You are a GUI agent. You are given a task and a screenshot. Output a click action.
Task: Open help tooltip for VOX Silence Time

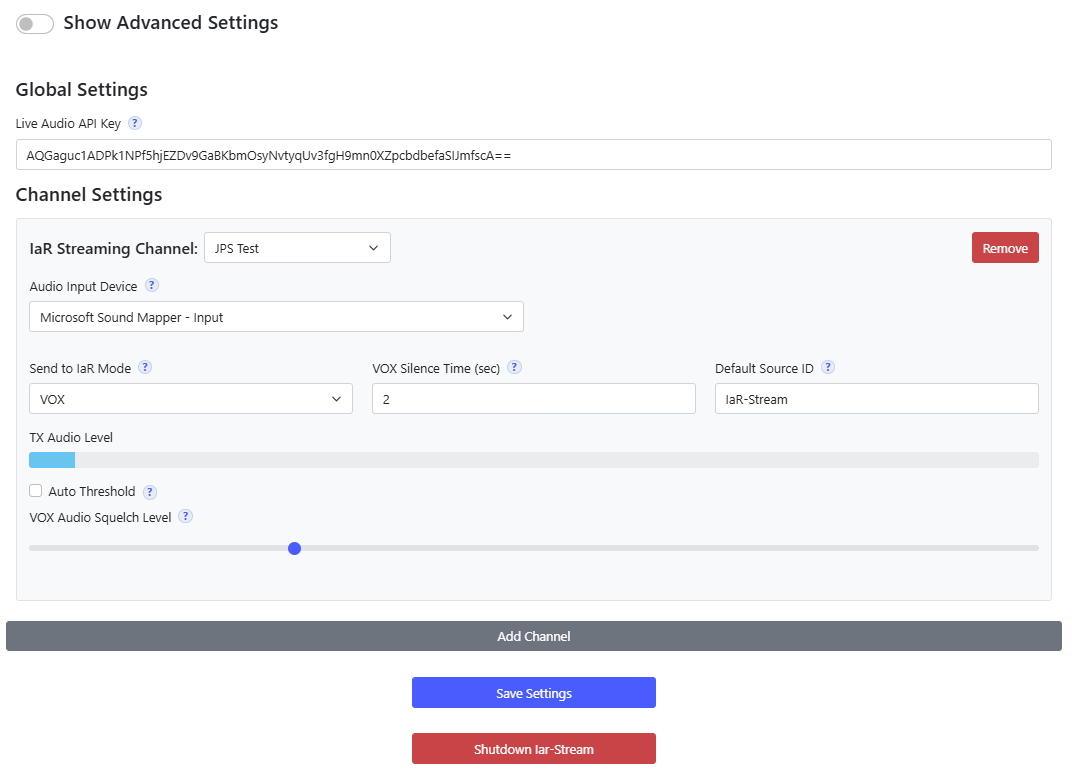(514, 367)
